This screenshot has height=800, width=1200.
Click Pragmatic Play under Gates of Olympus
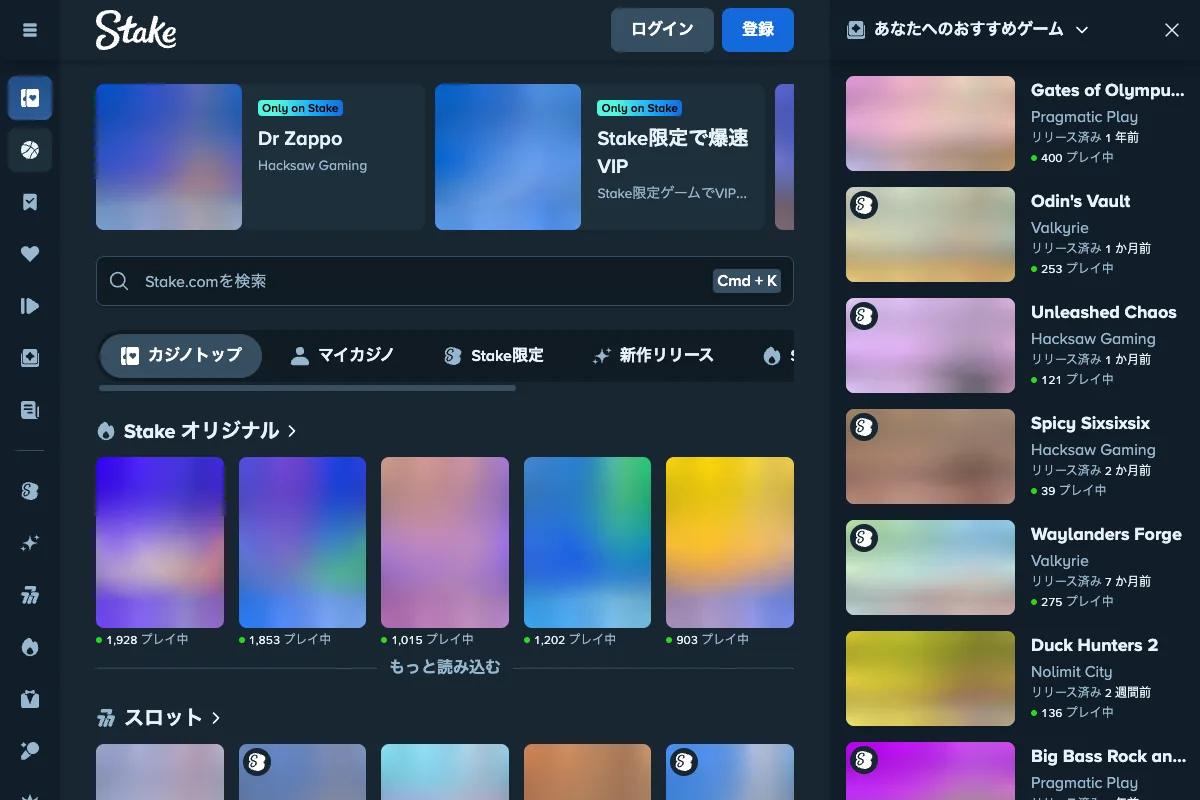(1084, 117)
